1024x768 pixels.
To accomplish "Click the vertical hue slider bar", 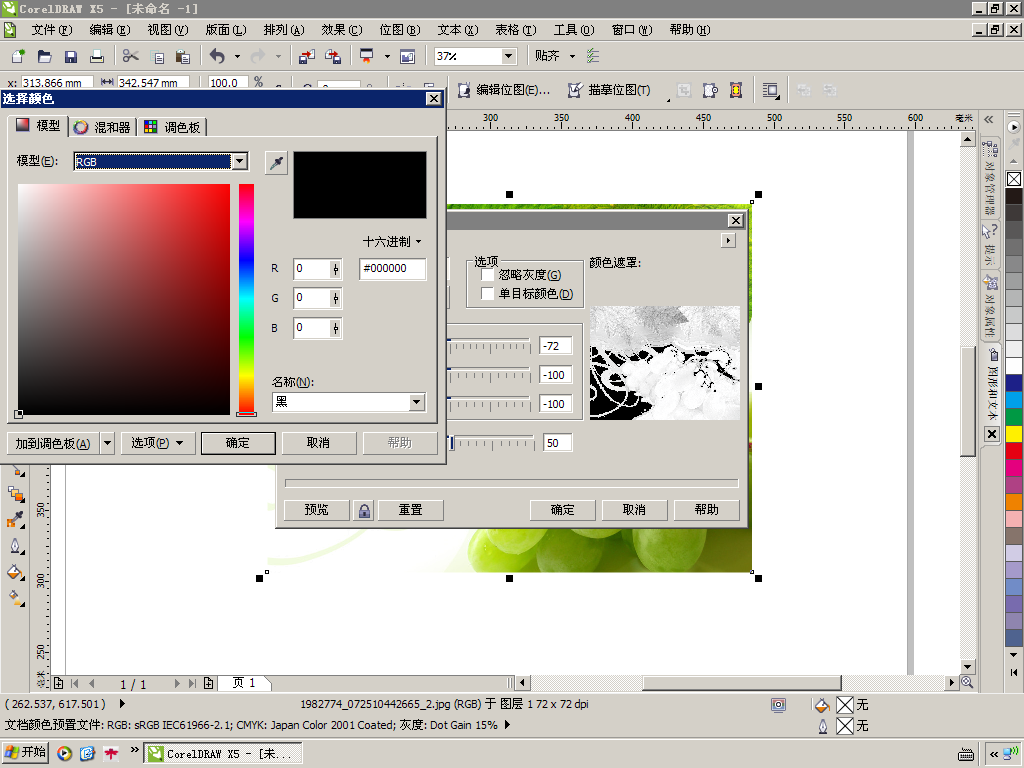I will coord(246,299).
